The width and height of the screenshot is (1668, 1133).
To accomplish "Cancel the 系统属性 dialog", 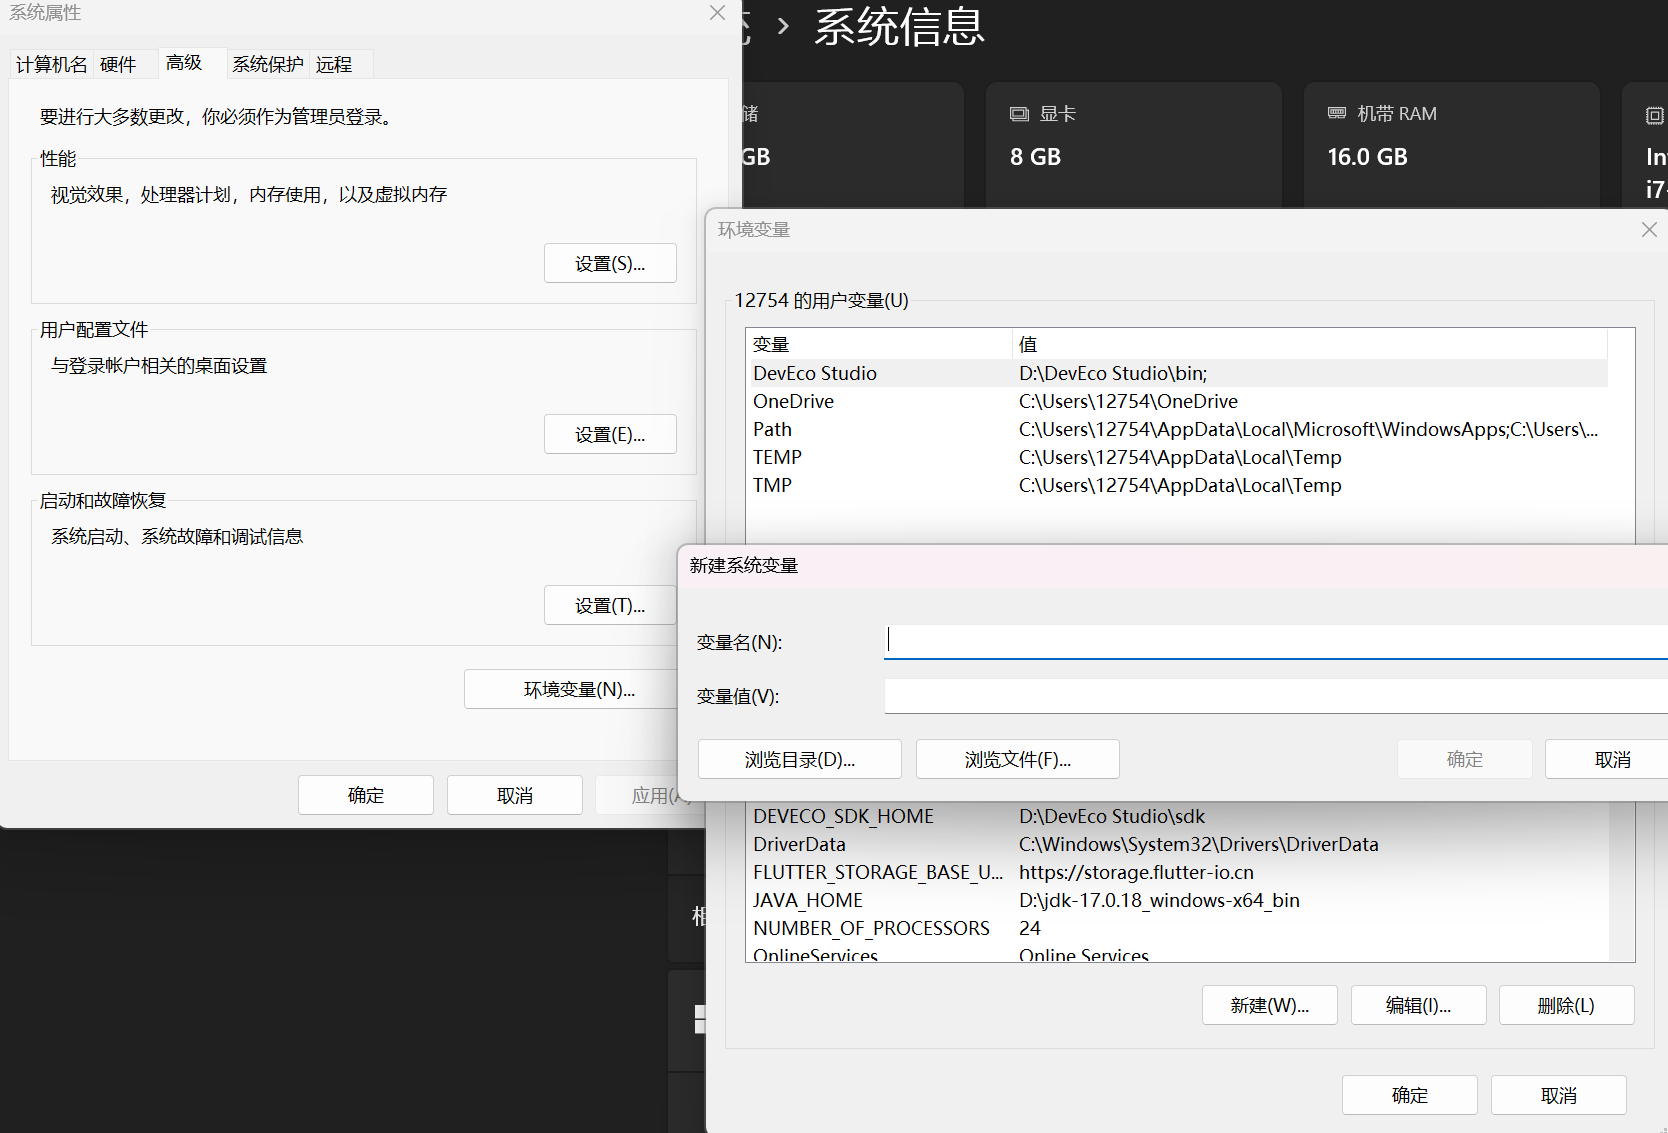I will point(515,795).
